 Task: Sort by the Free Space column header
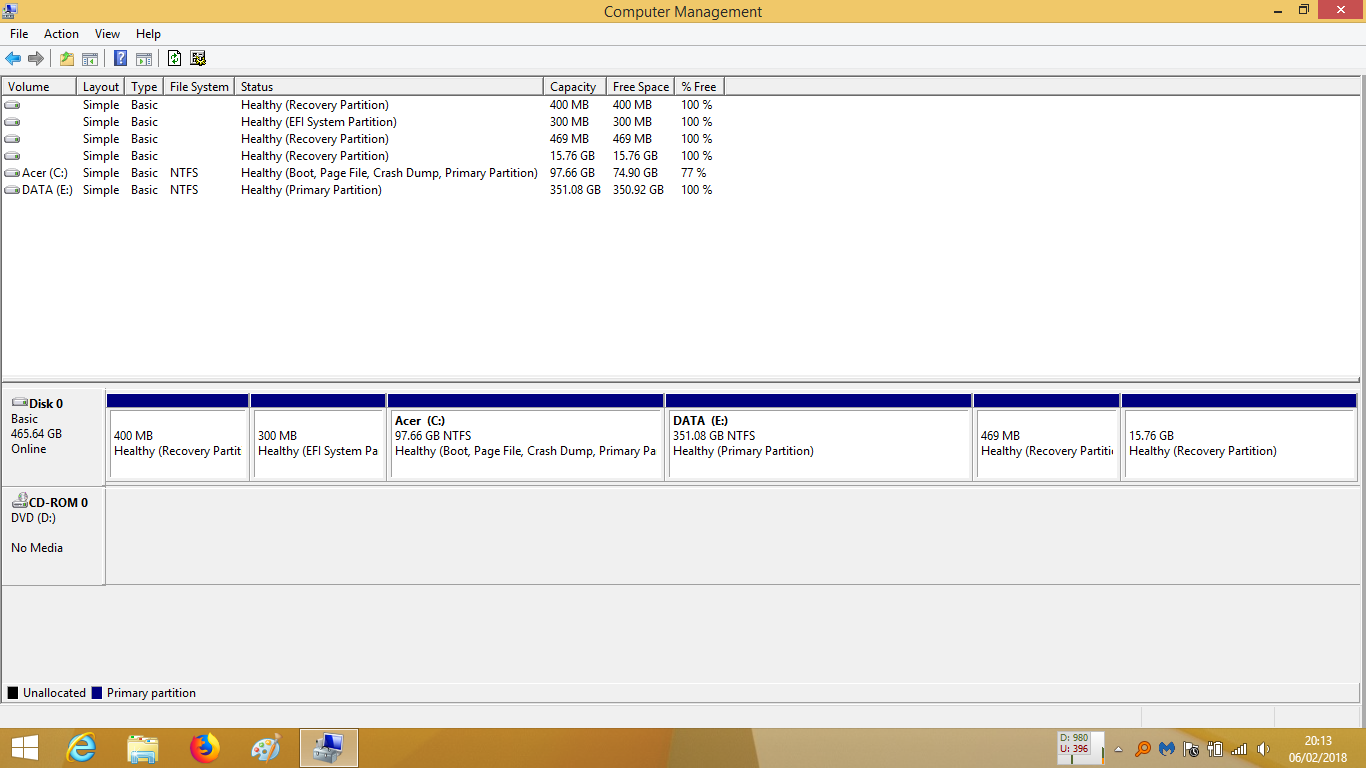641,87
